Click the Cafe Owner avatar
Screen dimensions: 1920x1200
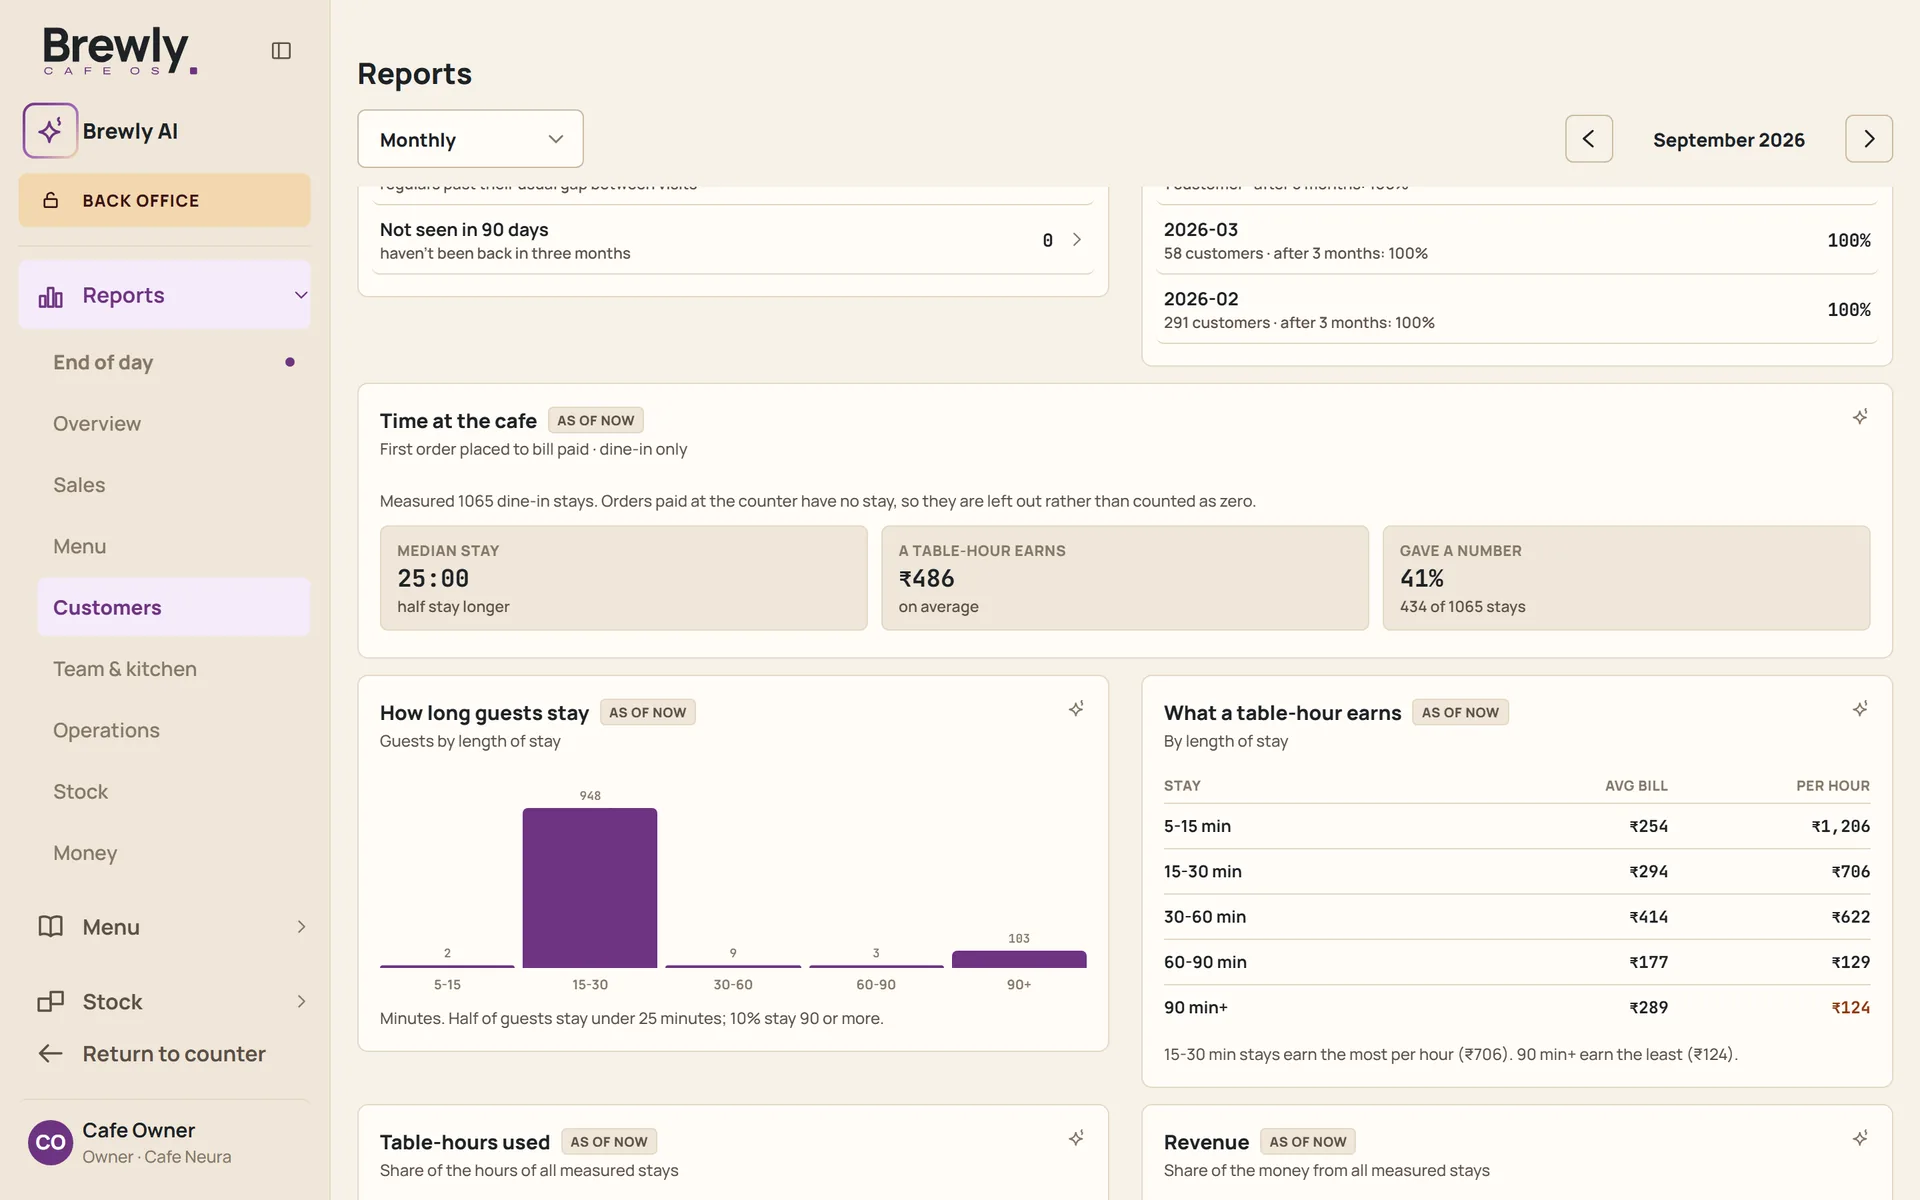click(50, 1142)
